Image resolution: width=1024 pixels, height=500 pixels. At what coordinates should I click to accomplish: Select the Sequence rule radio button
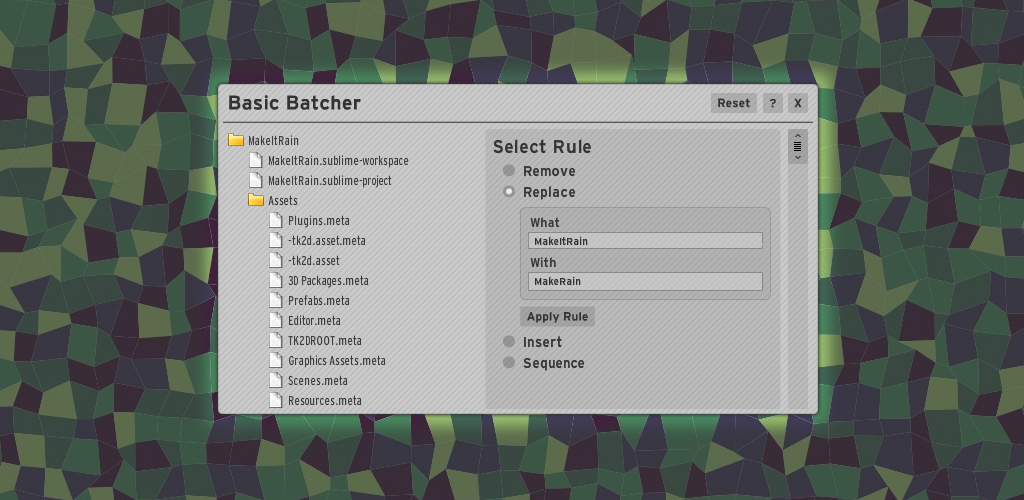(x=509, y=363)
